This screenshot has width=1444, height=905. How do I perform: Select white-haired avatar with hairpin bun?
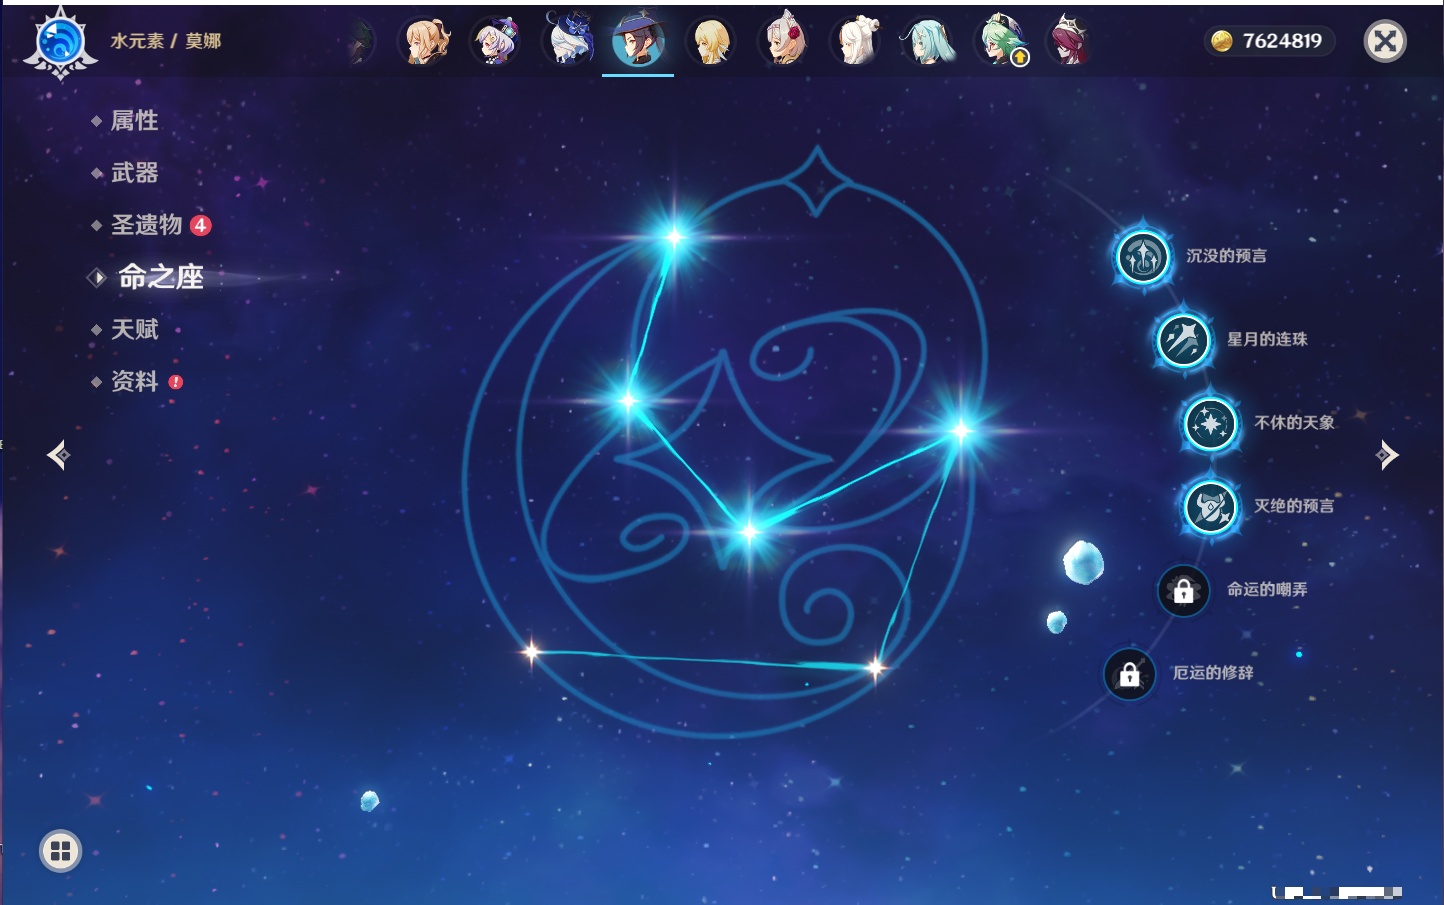(x=856, y=41)
